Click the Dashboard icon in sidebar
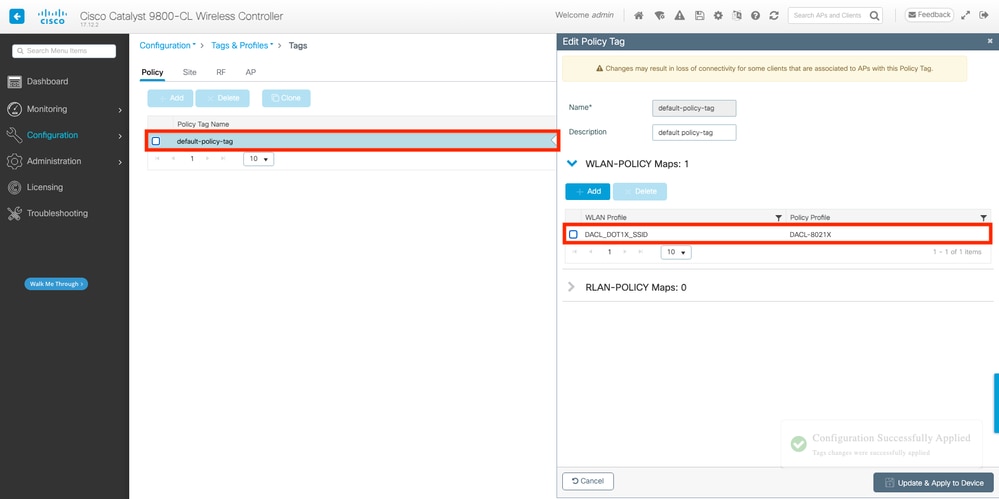999x499 pixels. (14, 82)
